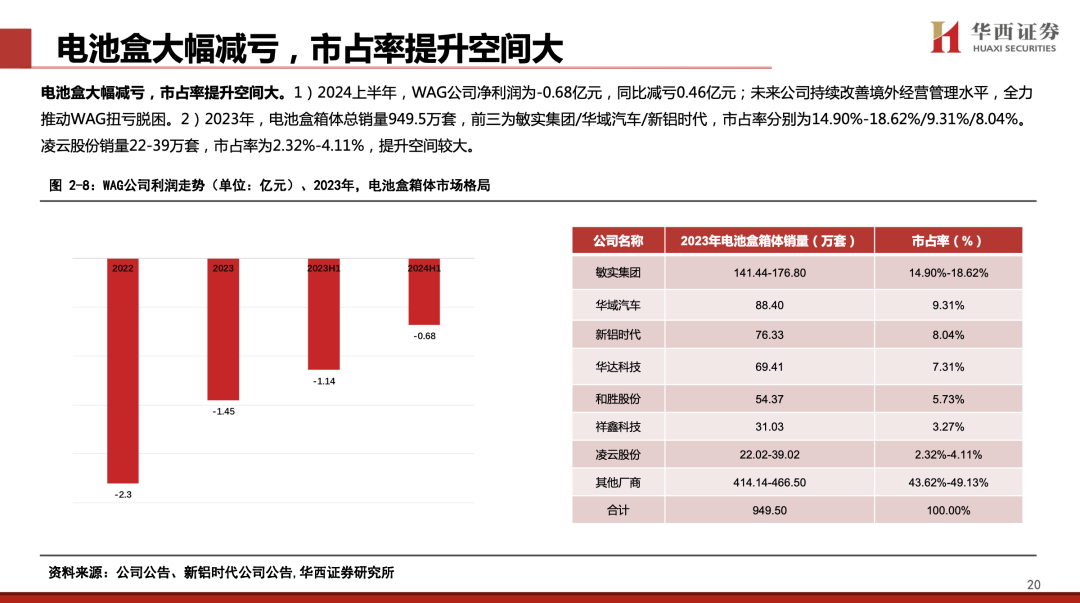
Task: Select the 2023H1 chart bar
Action: (x=325, y=310)
